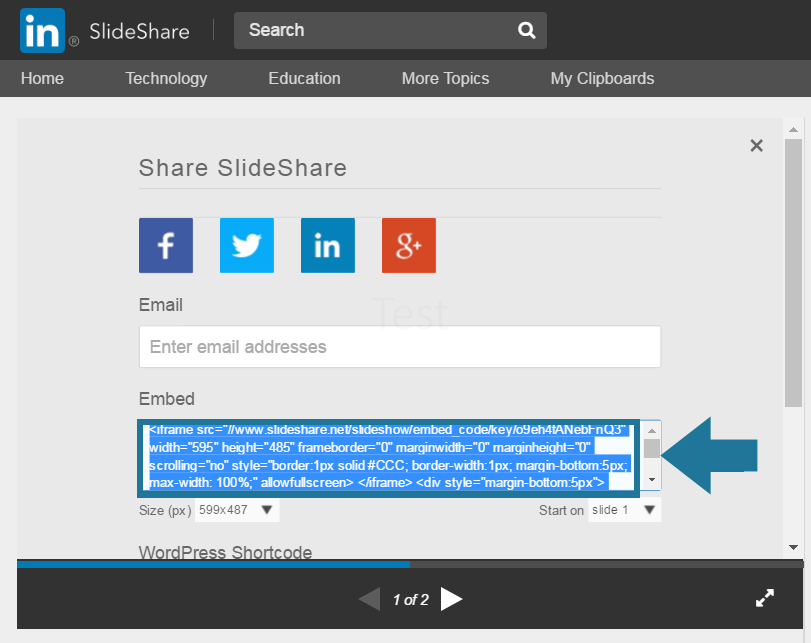Screen dimensions: 811x643
Task: Expand the More Topics menu
Action: pos(445,78)
